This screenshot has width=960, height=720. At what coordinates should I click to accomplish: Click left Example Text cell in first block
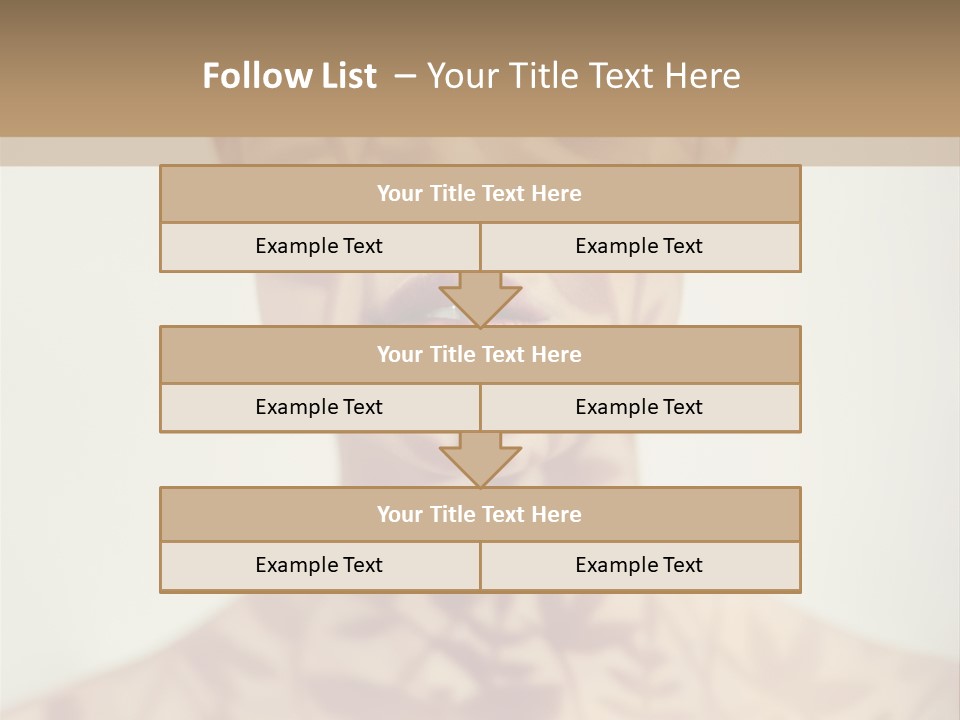(x=319, y=246)
